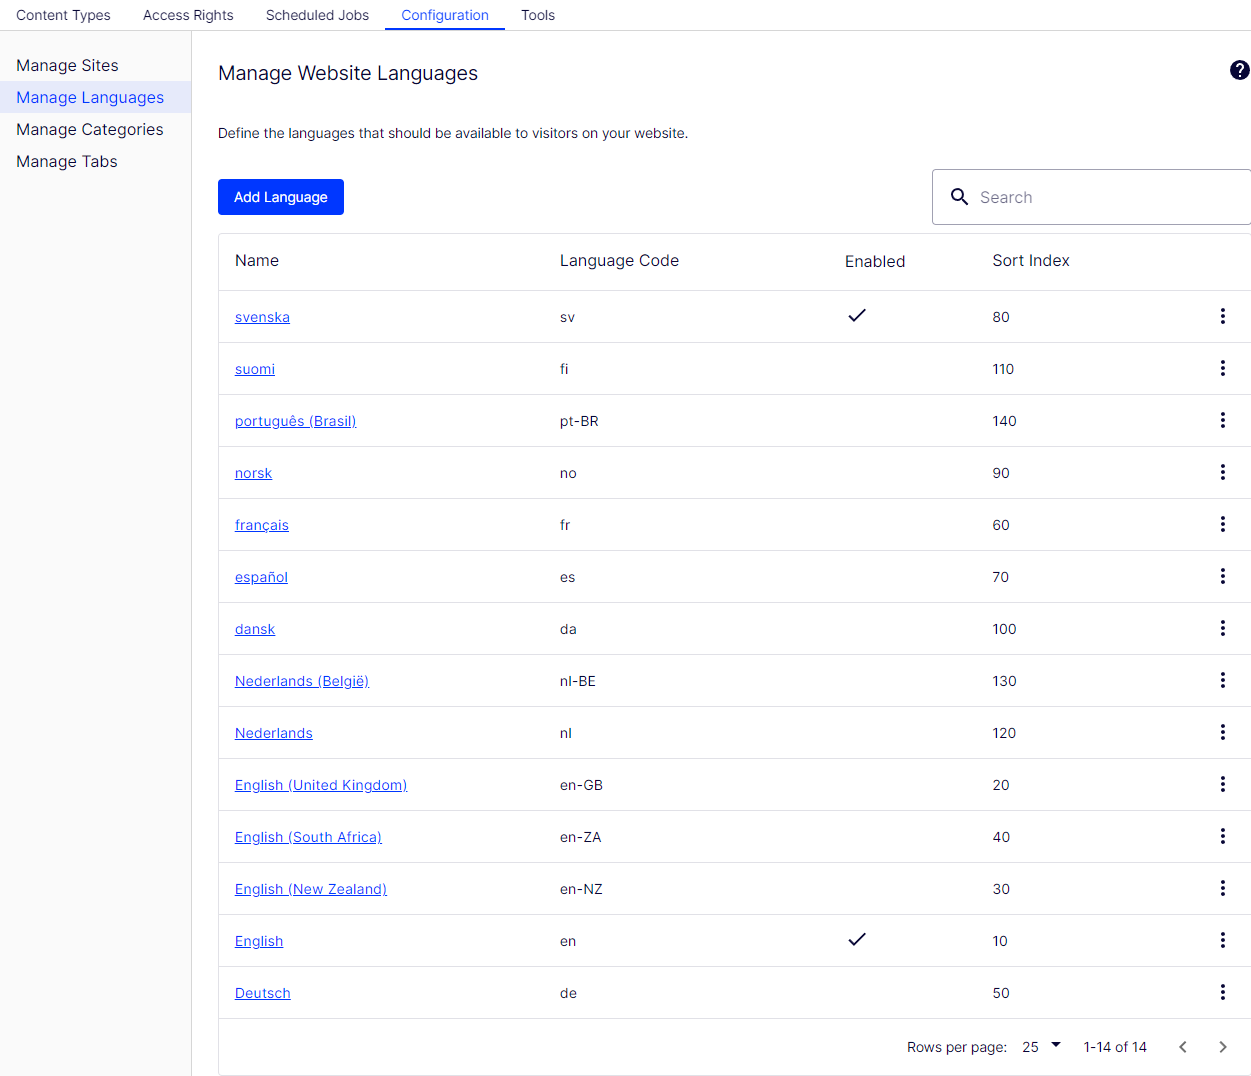The height and width of the screenshot is (1076, 1251).
Task: Sort by the Sort Index column header
Action: coord(1030,260)
